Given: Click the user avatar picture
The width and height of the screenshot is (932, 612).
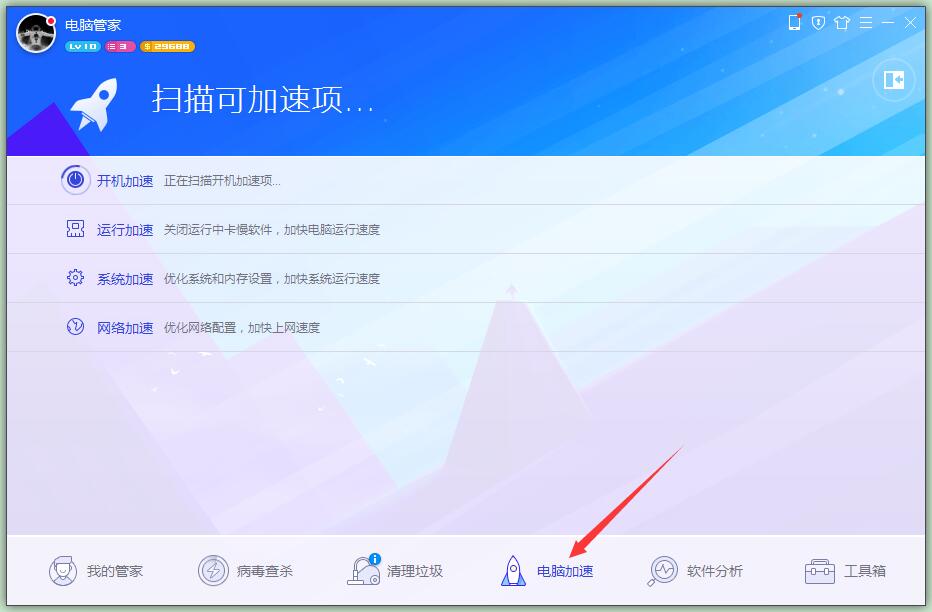Looking at the screenshot, I should 36,34.
